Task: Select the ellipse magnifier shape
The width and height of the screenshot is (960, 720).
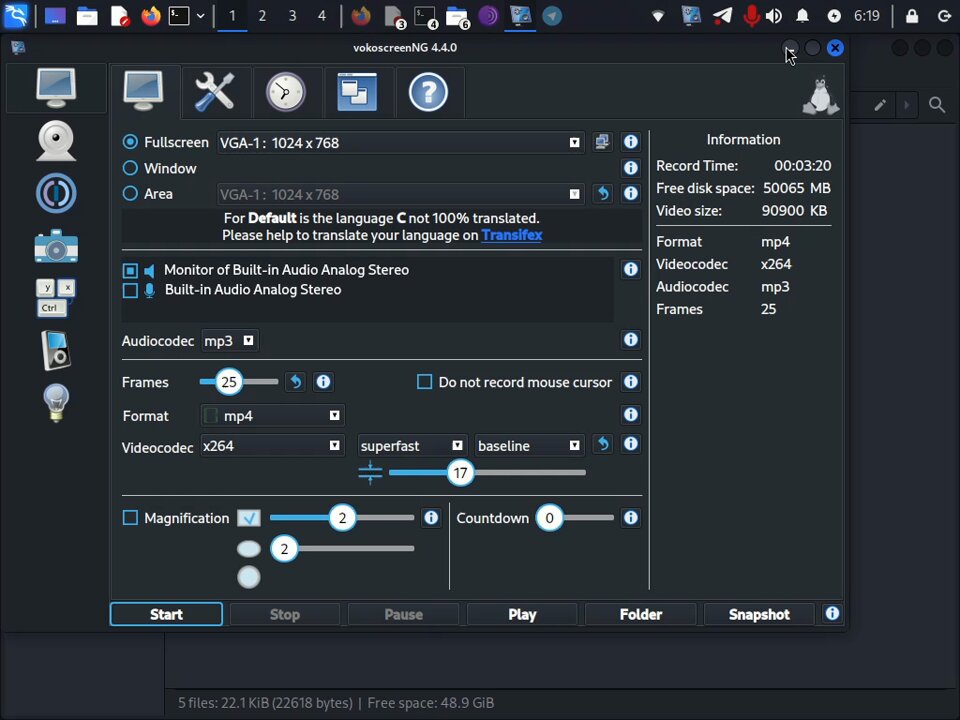Action: coord(249,549)
